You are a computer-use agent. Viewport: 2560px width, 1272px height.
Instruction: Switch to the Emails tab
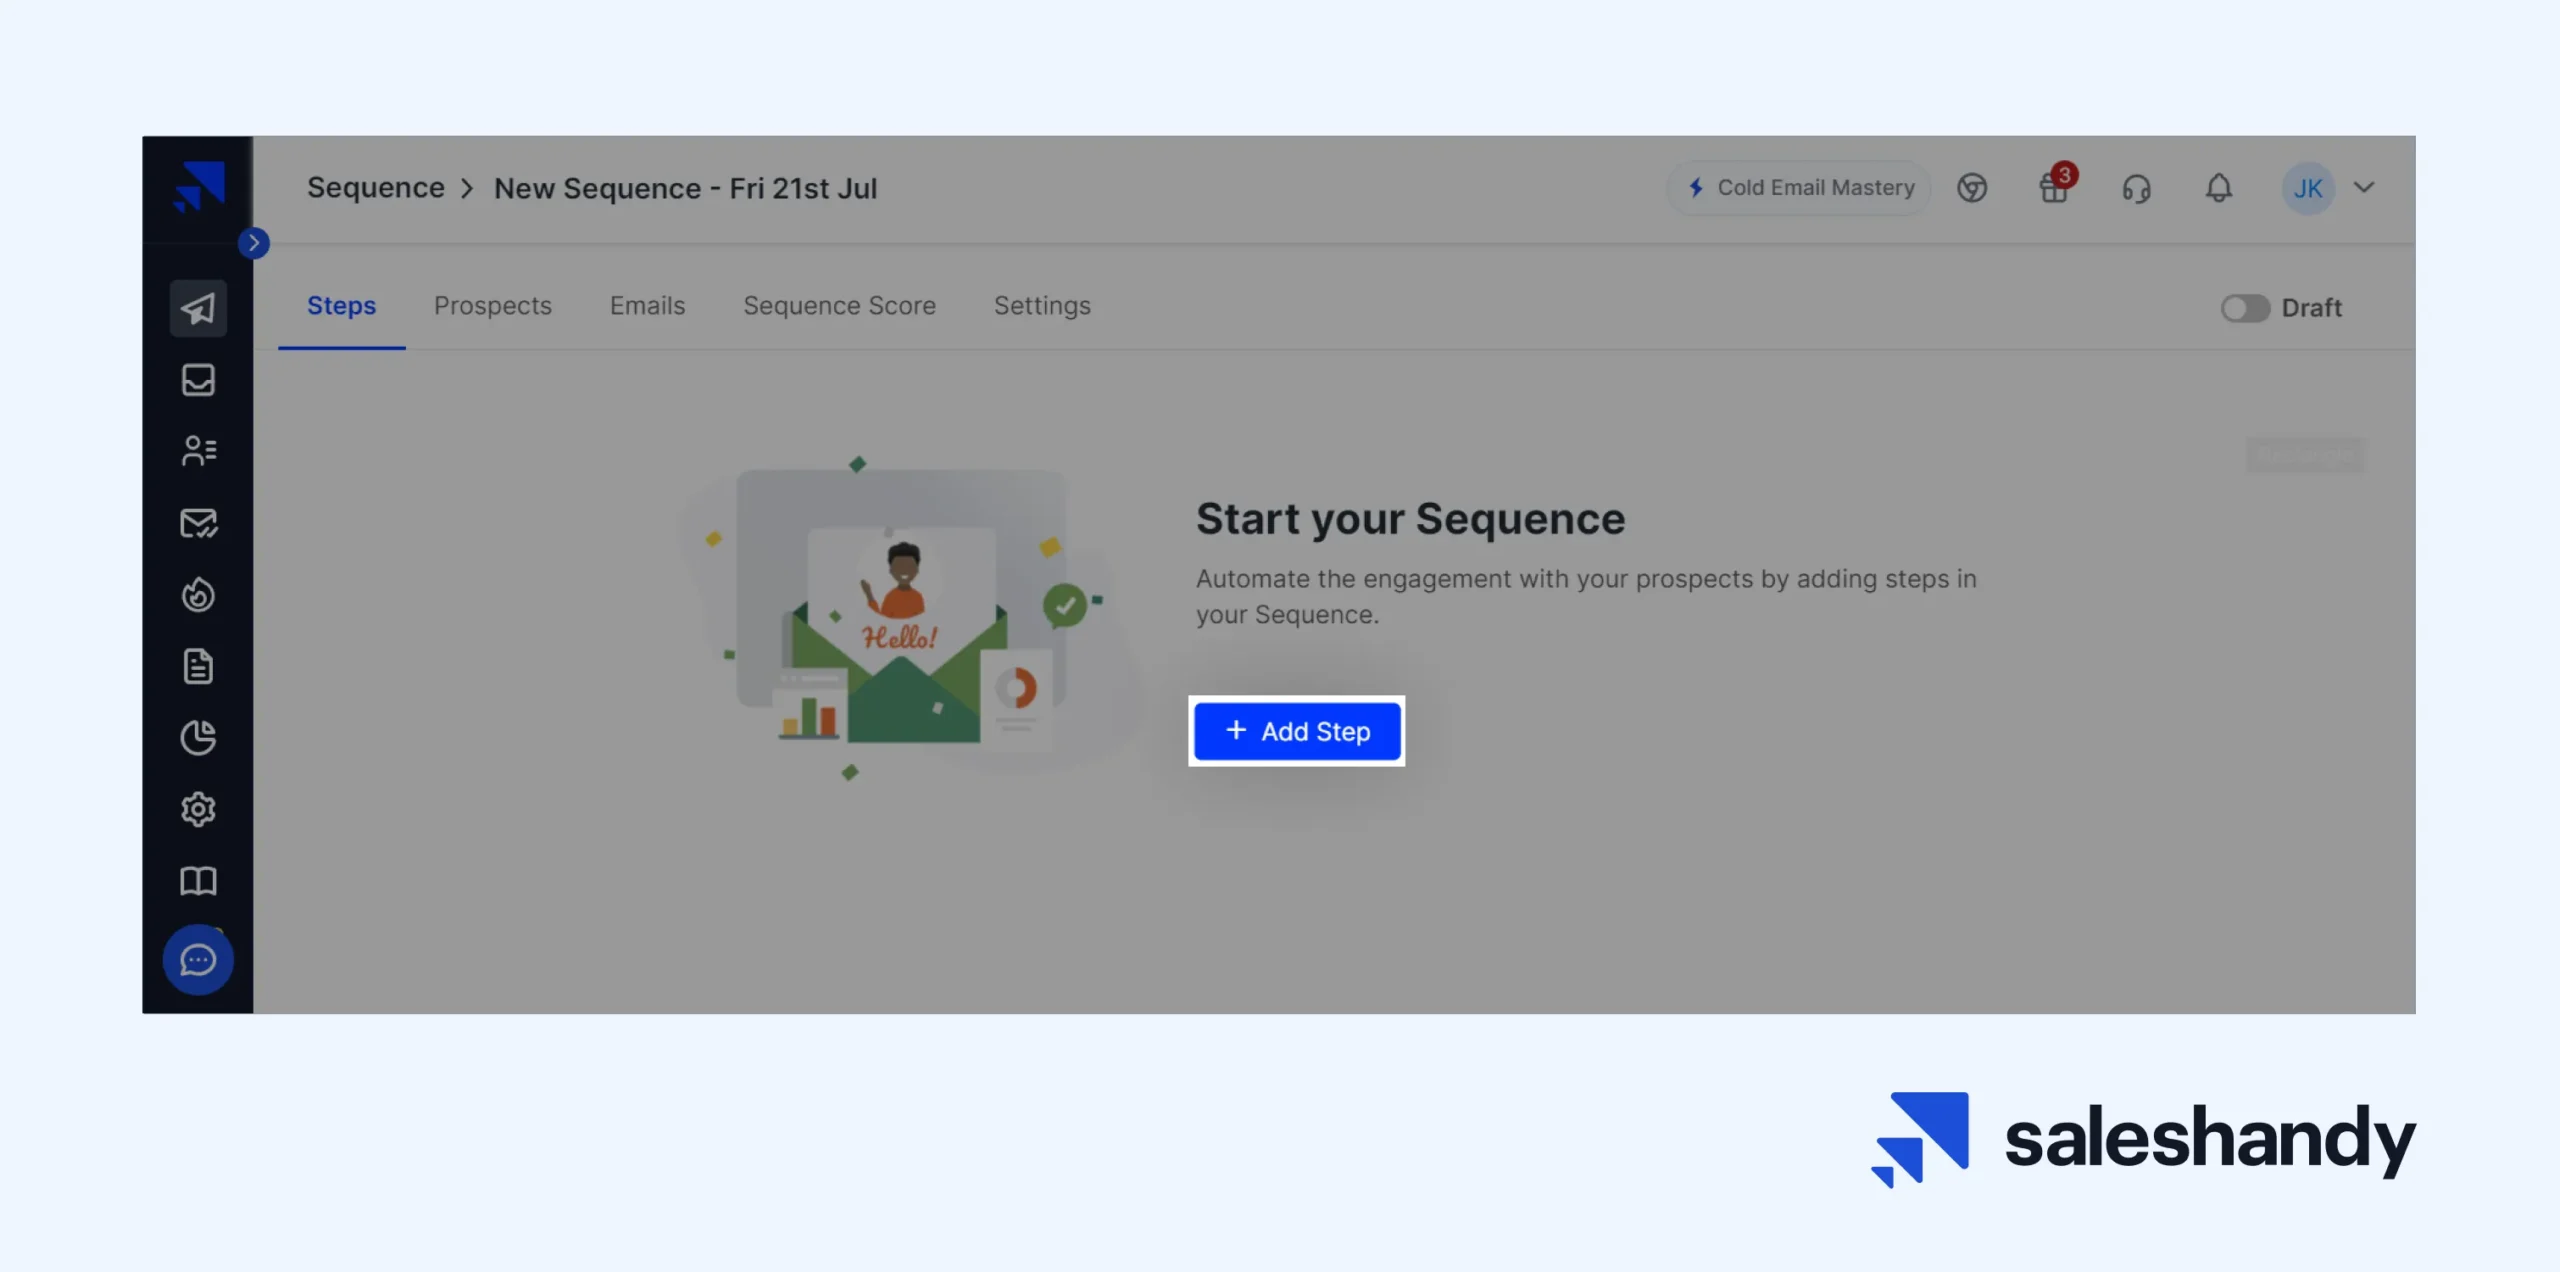[648, 306]
